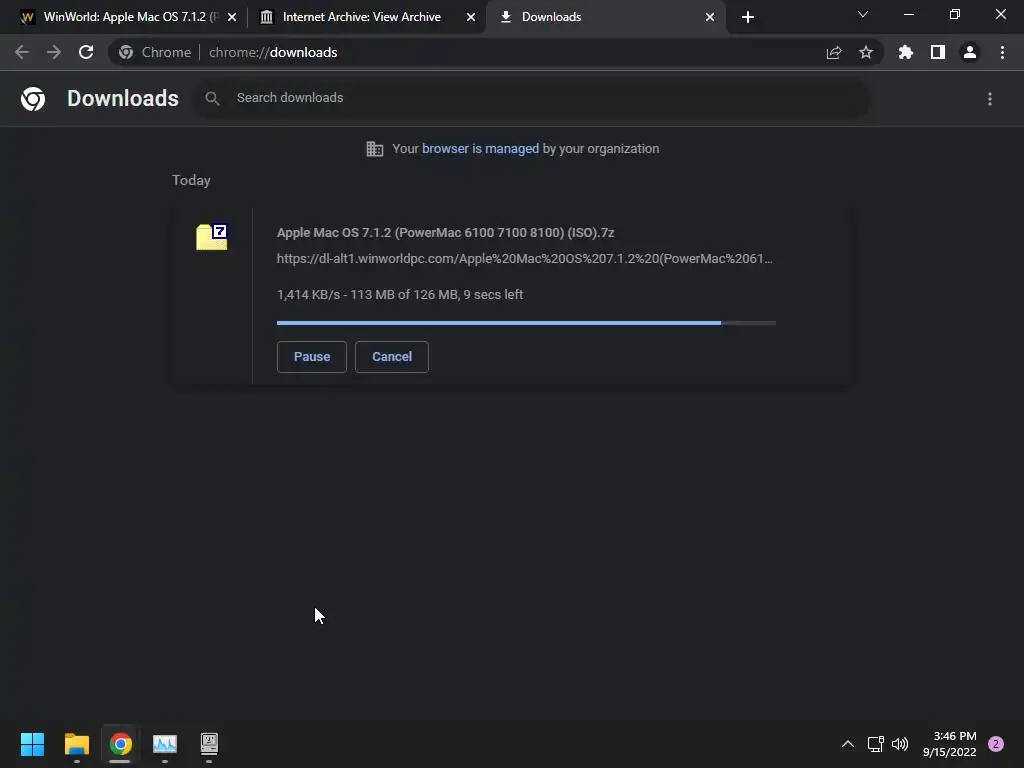The height and width of the screenshot is (768, 1024).
Task: Open a new tab with the plus button
Action: click(x=748, y=17)
